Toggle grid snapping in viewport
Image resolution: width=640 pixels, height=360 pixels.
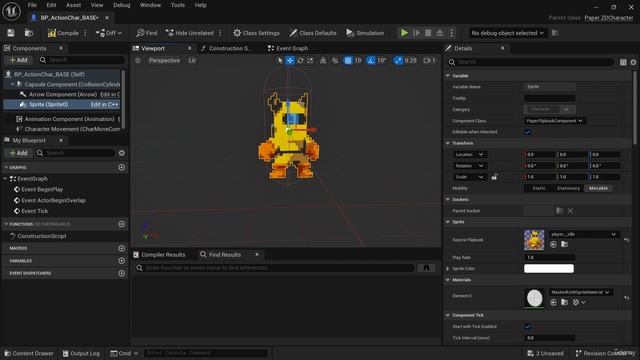pos(348,60)
